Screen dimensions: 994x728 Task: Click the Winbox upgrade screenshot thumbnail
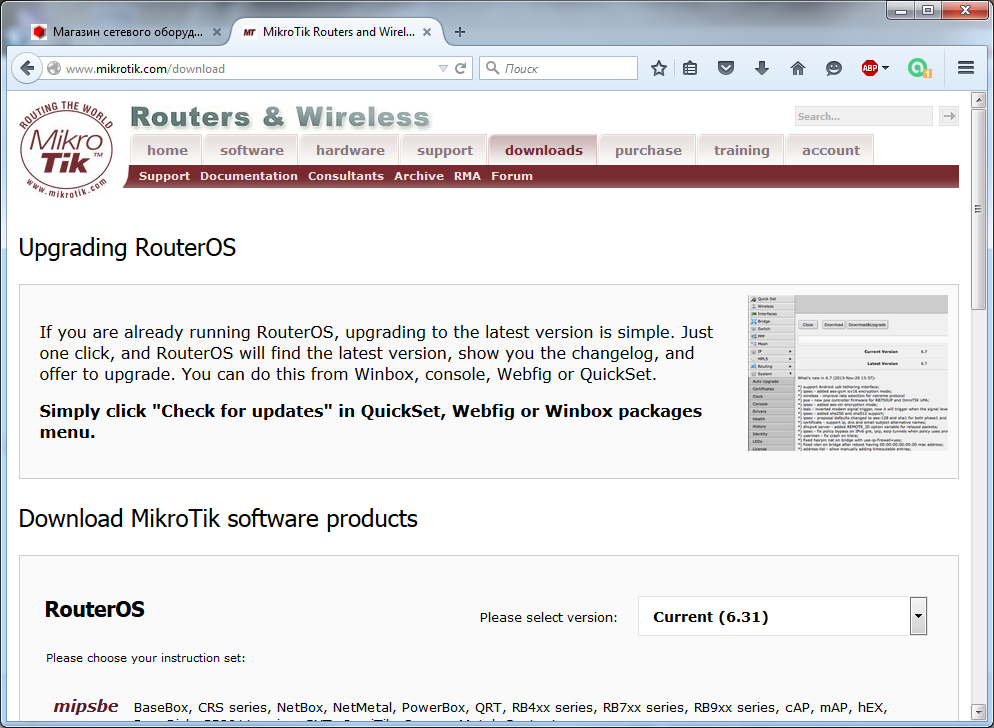tap(847, 373)
